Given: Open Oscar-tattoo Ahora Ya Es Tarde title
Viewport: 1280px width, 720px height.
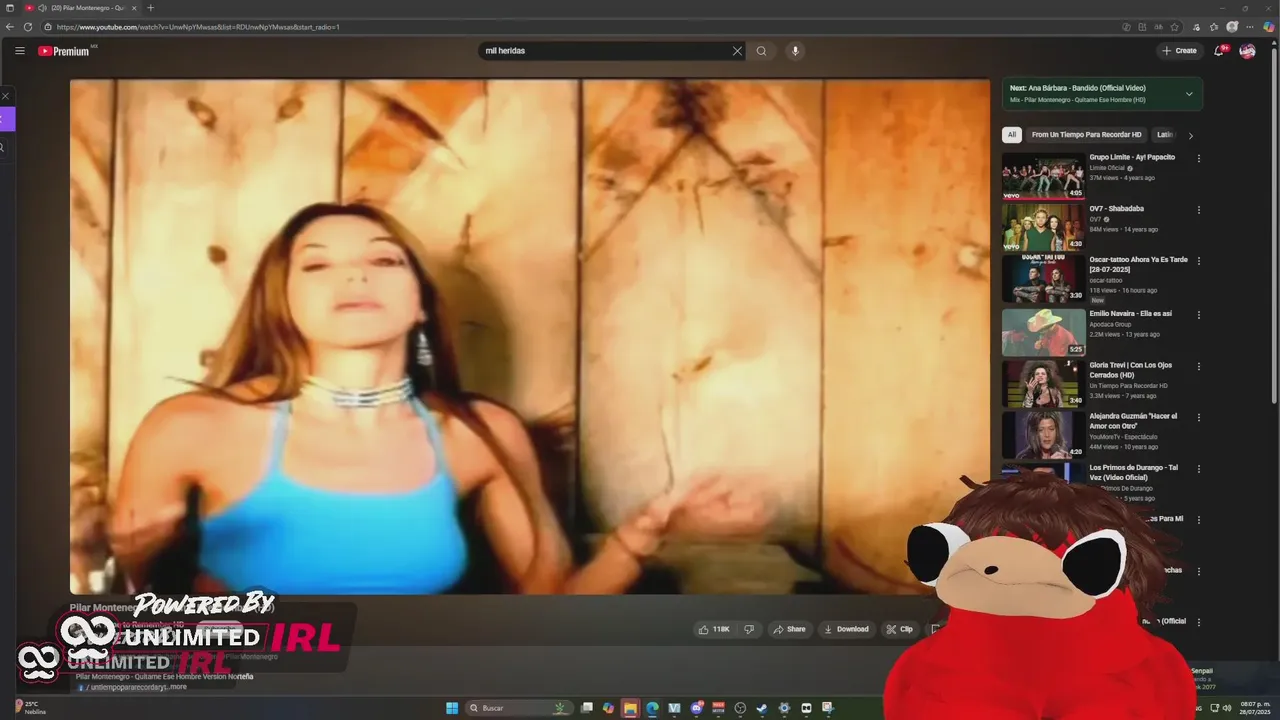Looking at the screenshot, I should [x=1139, y=265].
